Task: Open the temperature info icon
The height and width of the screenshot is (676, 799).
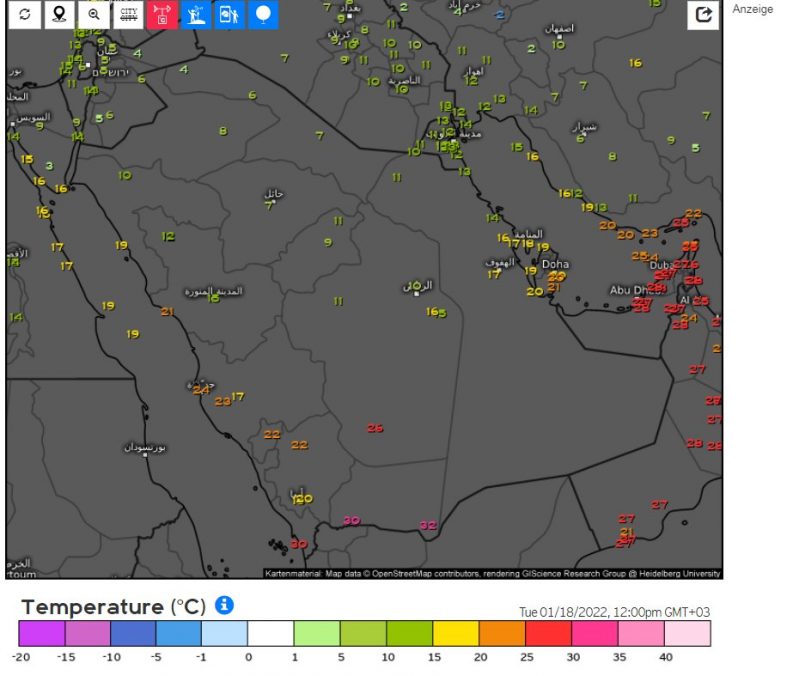Action: tap(224, 605)
